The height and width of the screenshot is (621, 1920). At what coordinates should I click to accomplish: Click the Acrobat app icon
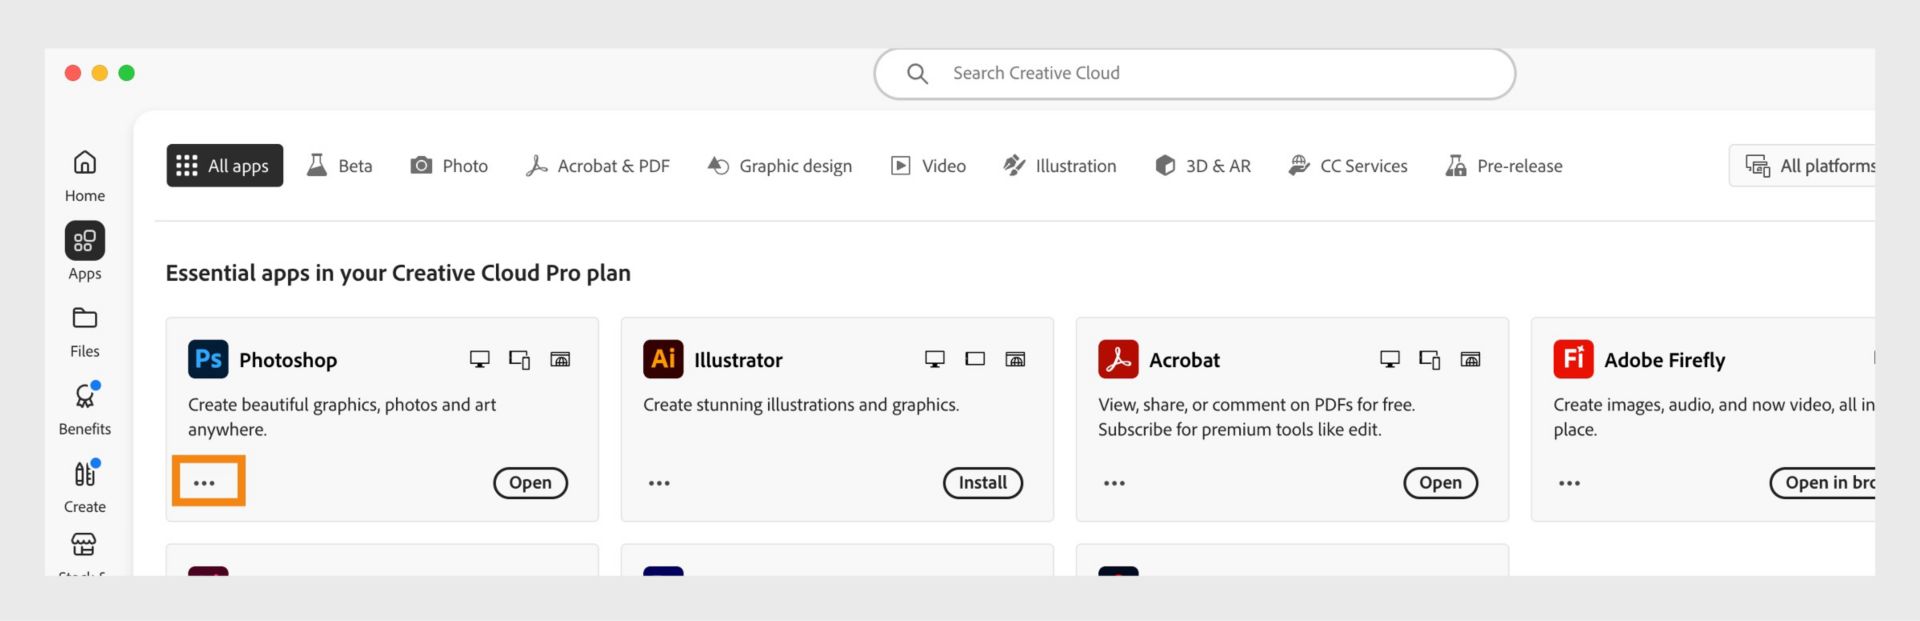tap(1118, 359)
